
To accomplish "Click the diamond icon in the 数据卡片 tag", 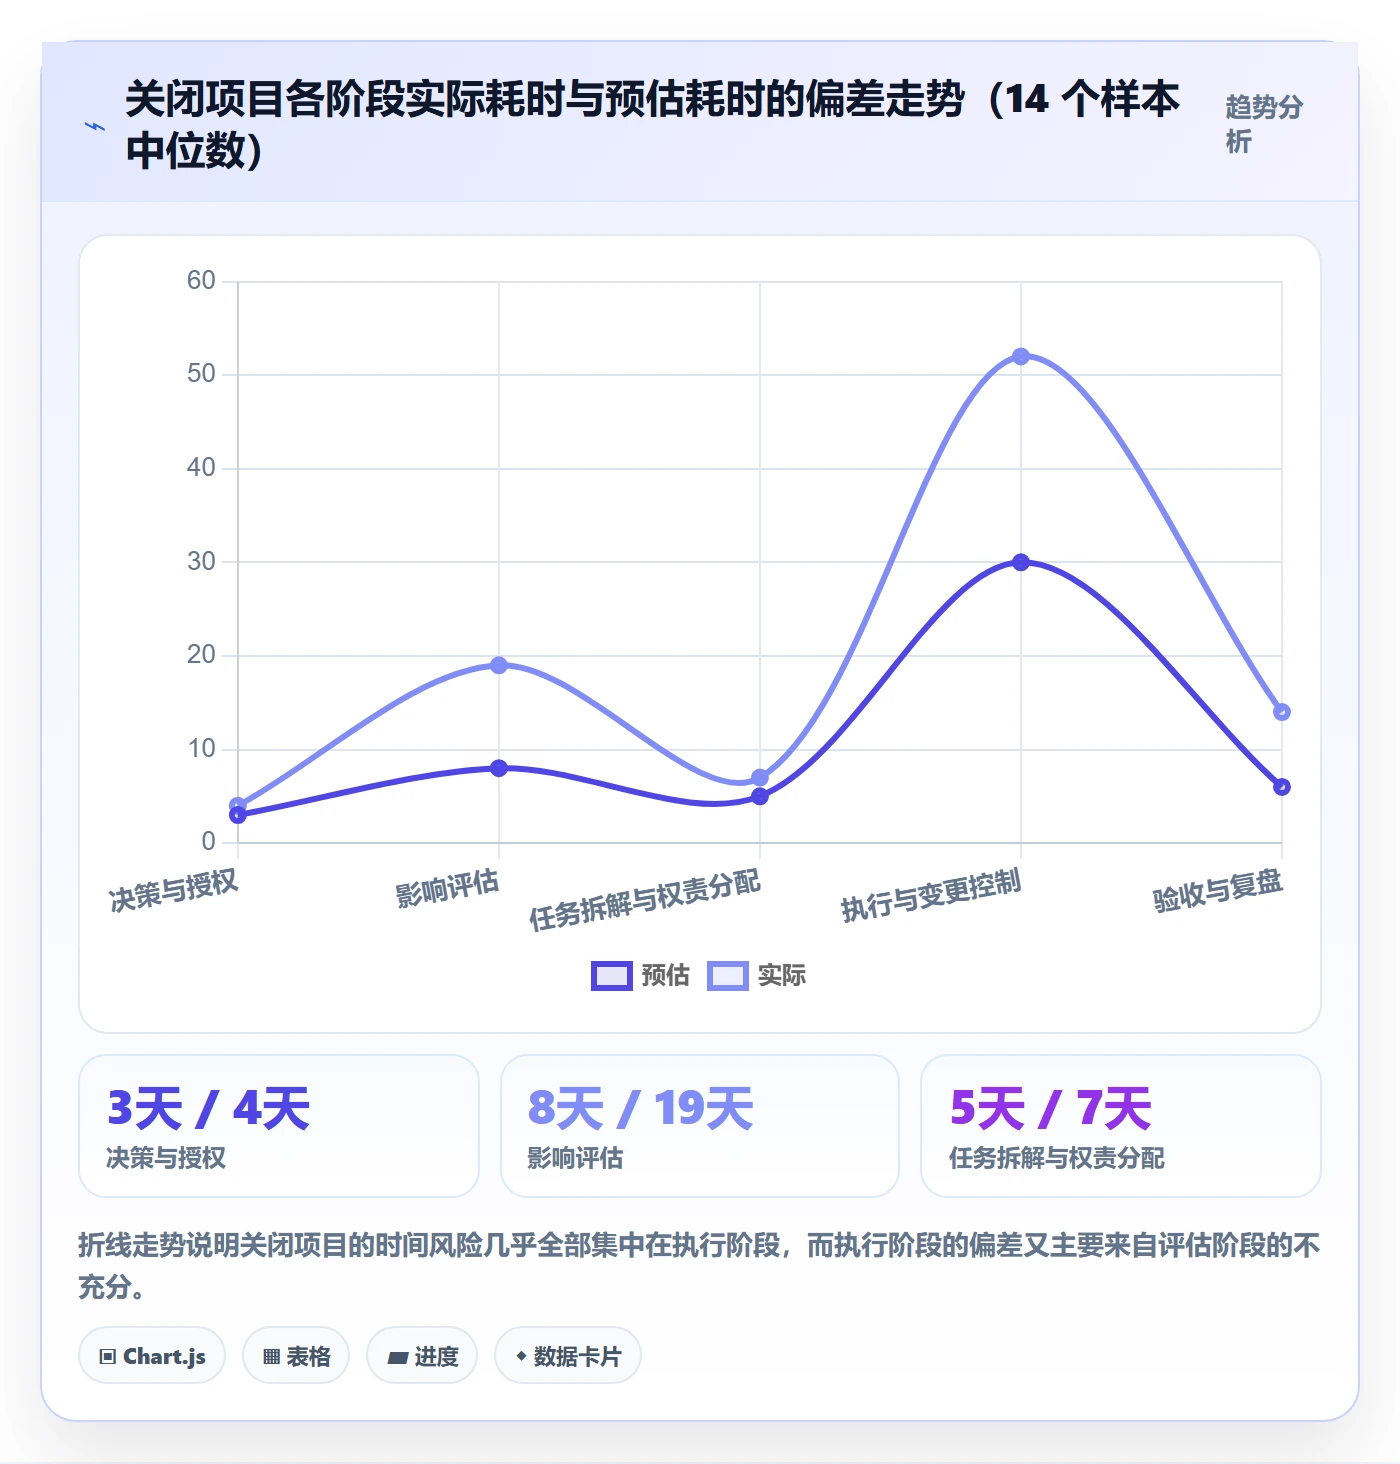I will pyautogui.click(x=521, y=1356).
